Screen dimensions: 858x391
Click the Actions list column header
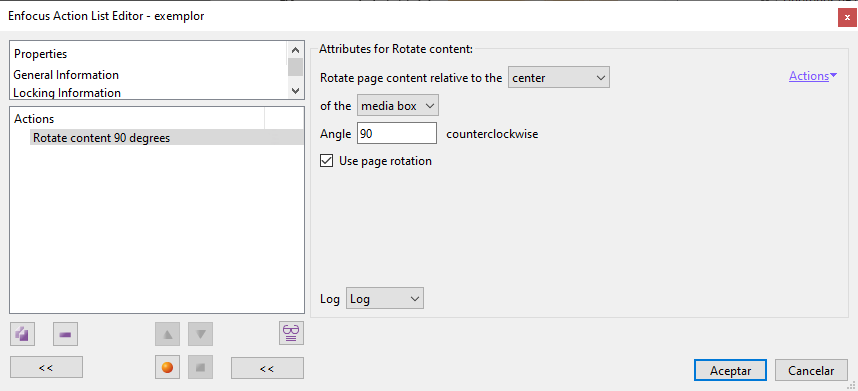click(x=137, y=118)
